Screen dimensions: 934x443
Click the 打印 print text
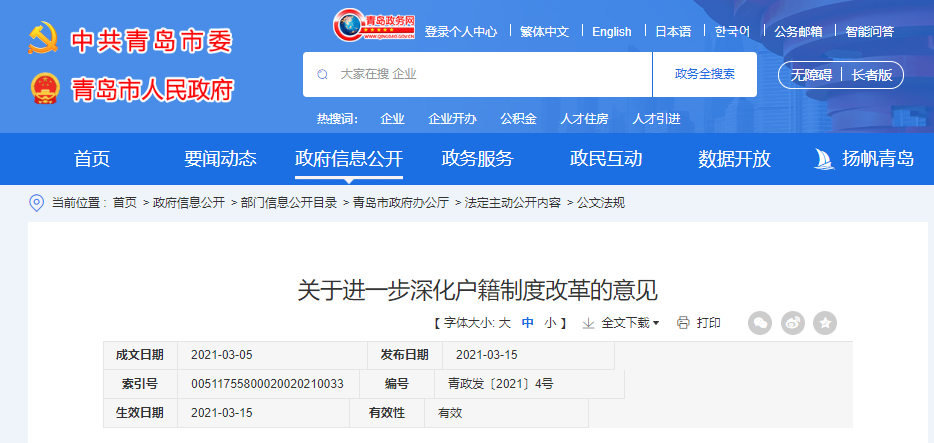coord(709,323)
